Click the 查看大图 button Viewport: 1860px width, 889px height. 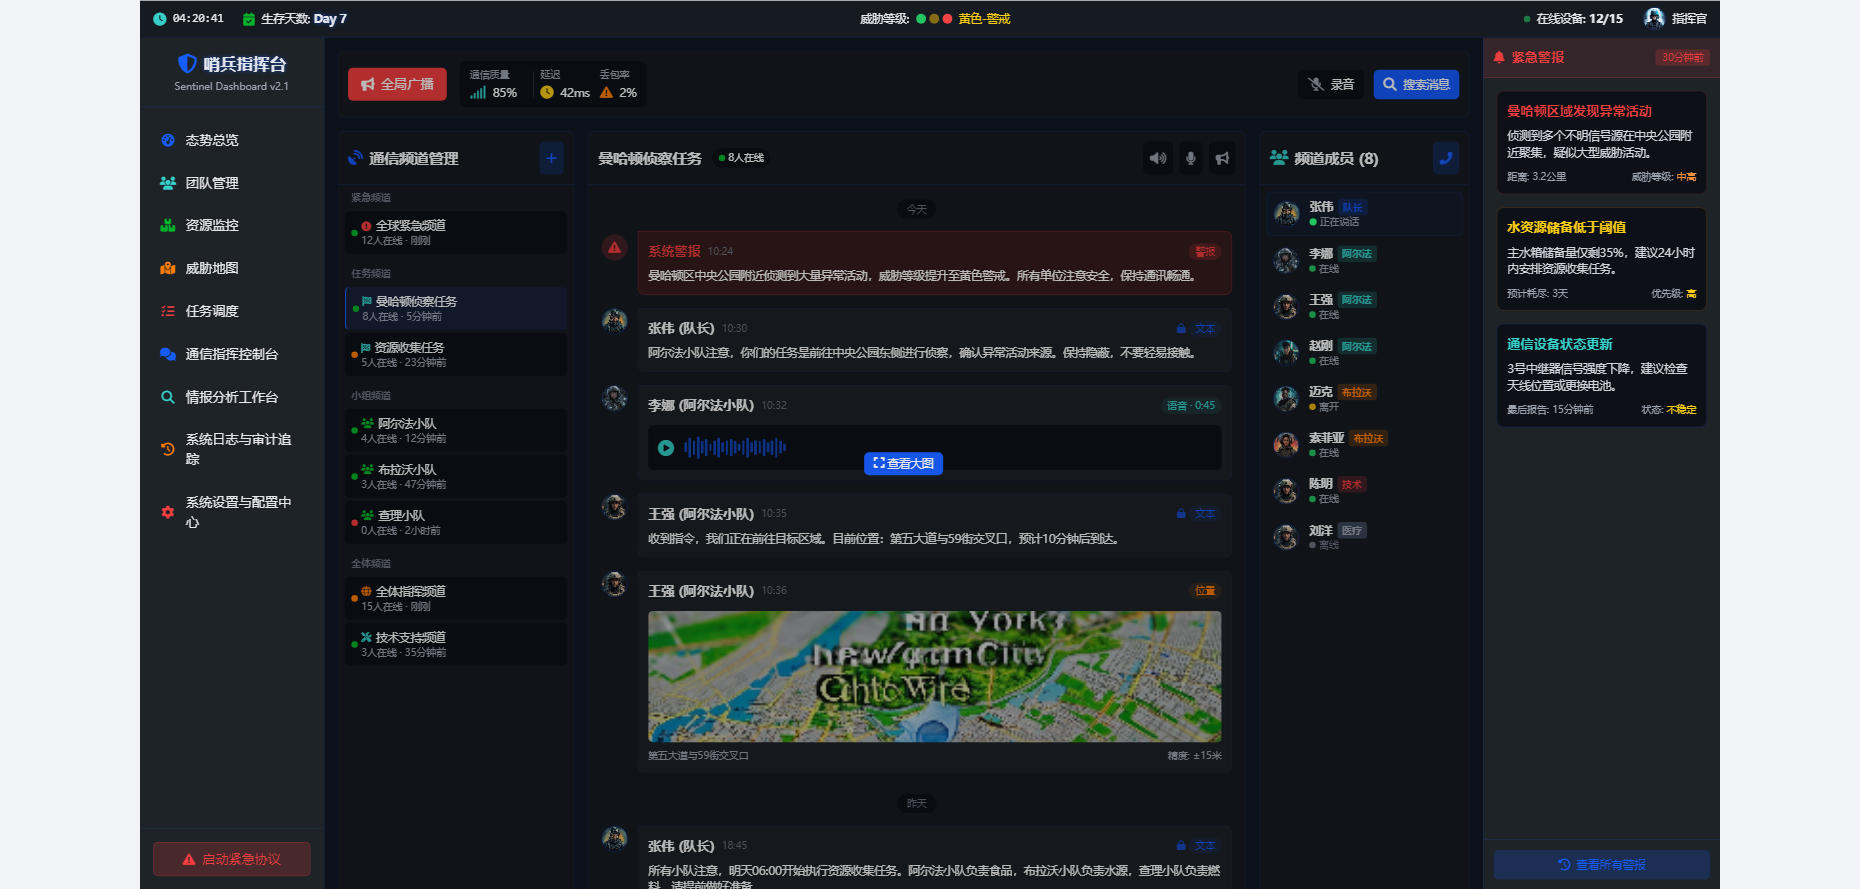point(904,463)
